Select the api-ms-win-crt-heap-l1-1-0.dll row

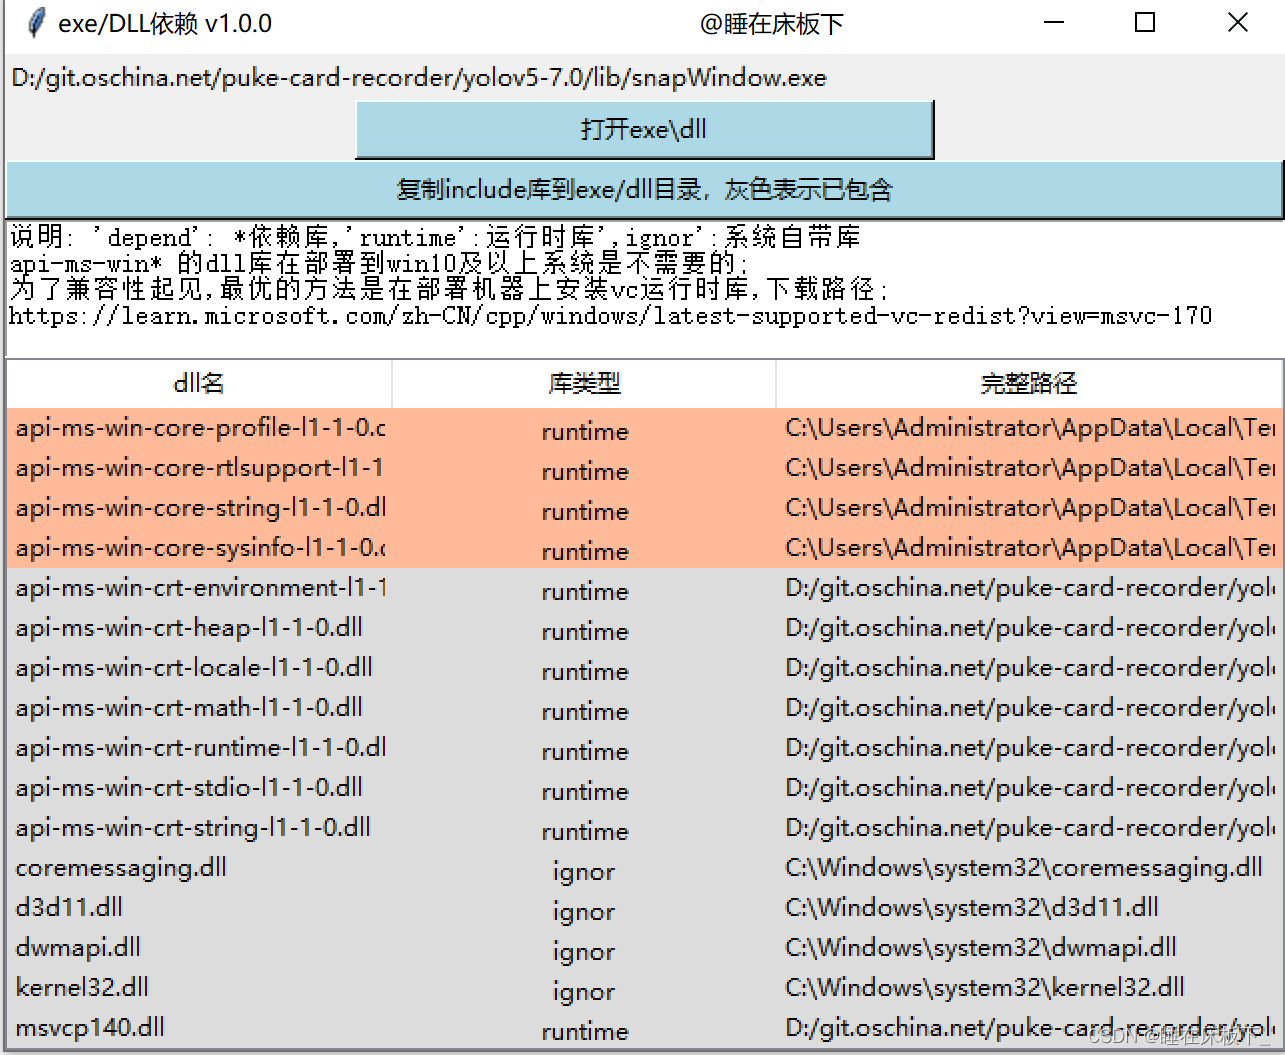(x=644, y=628)
